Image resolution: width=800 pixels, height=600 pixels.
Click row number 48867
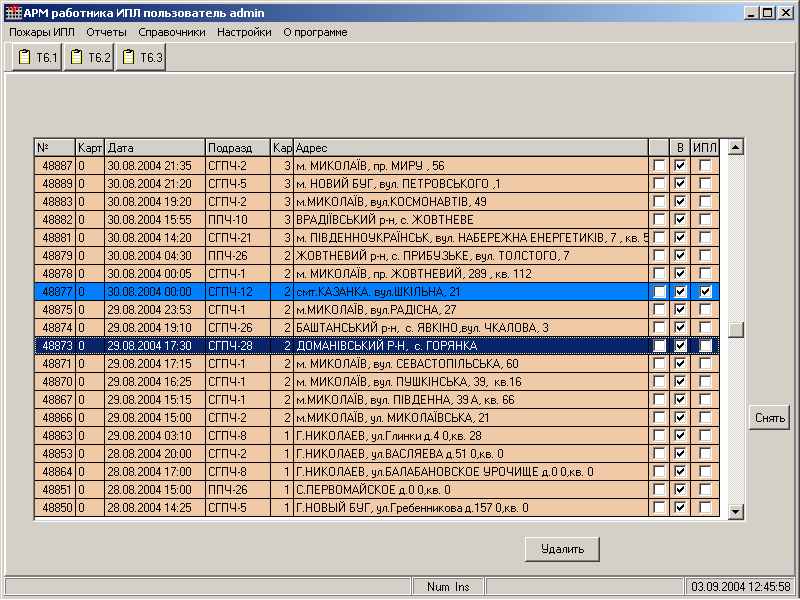(x=57, y=400)
